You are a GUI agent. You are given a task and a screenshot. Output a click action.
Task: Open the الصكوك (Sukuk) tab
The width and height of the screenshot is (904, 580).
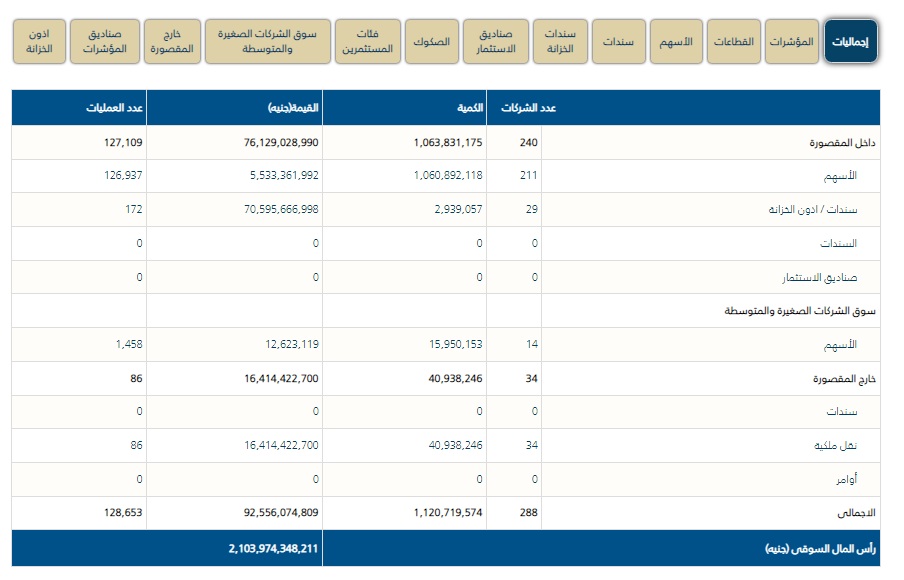click(431, 41)
